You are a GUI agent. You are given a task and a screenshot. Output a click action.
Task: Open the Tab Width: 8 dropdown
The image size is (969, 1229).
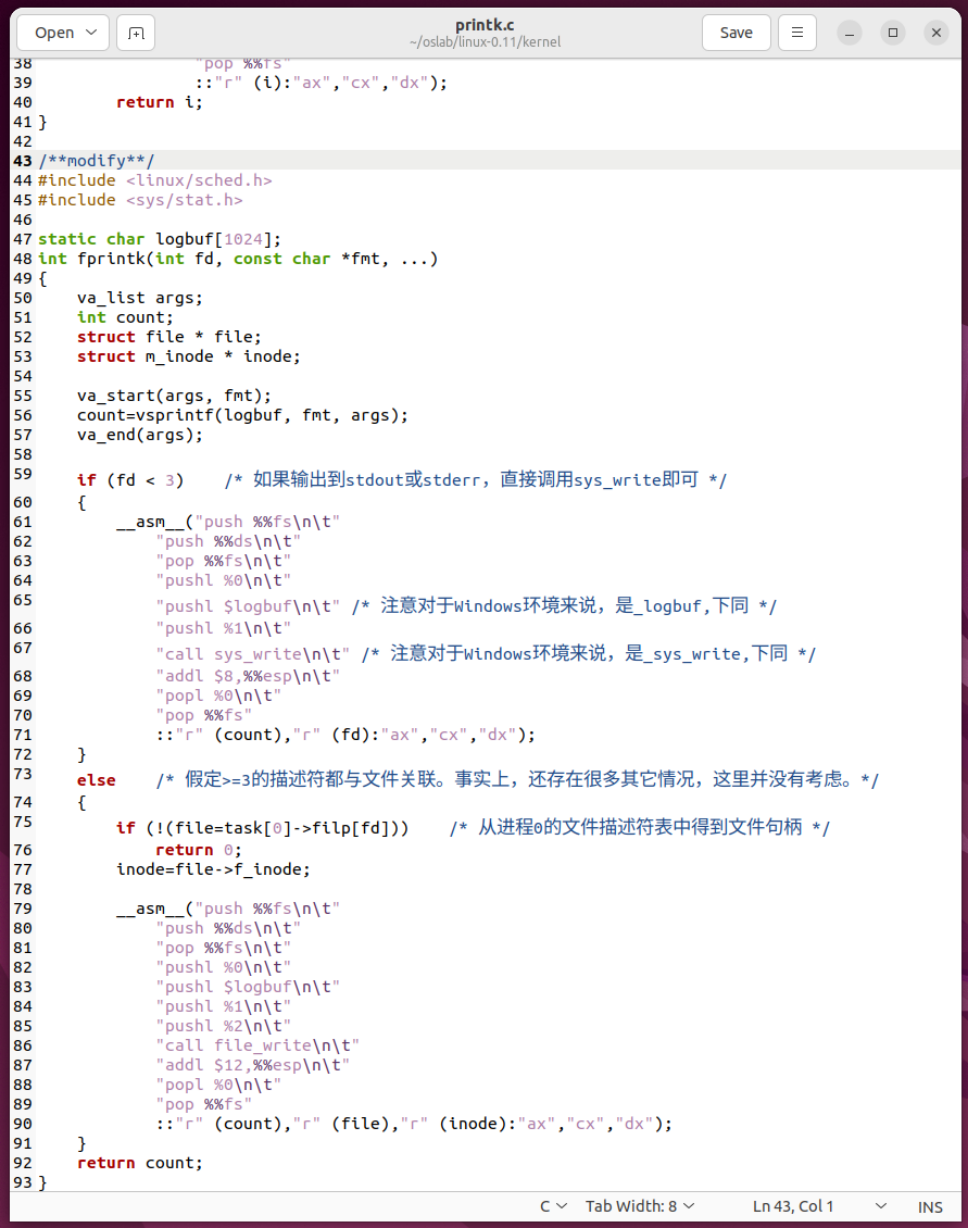click(640, 1207)
